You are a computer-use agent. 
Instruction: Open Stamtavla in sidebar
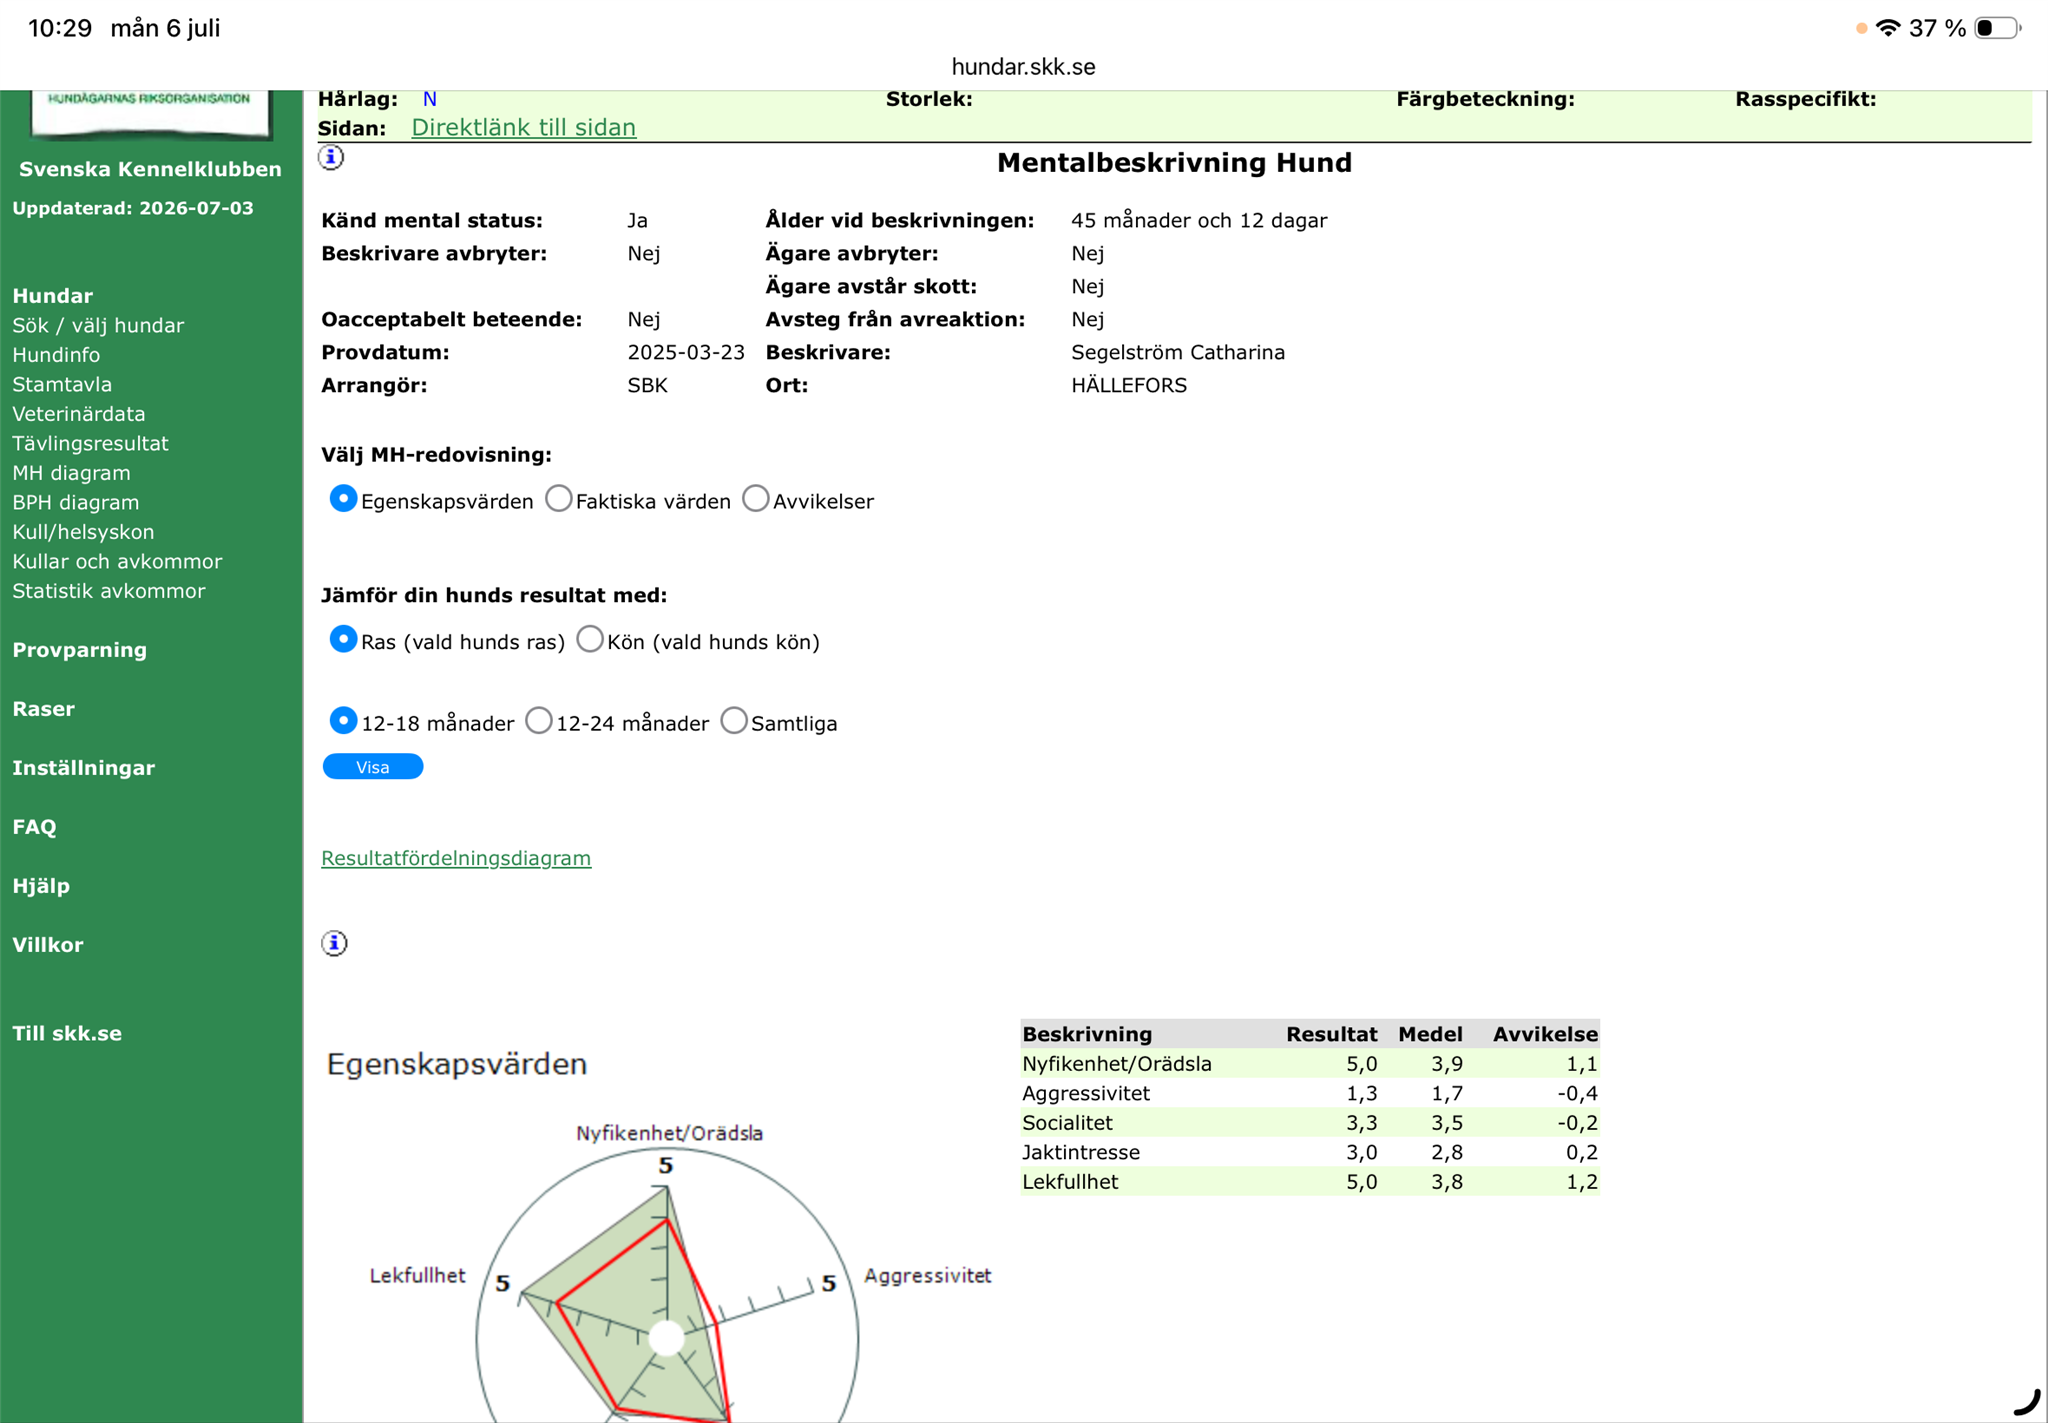(x=62, y=385)
